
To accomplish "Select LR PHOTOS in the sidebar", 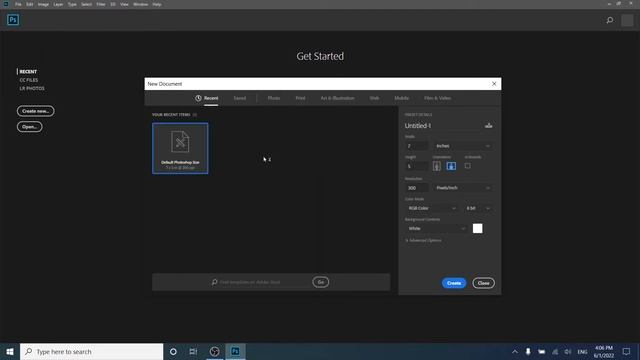I will [32, 88].
